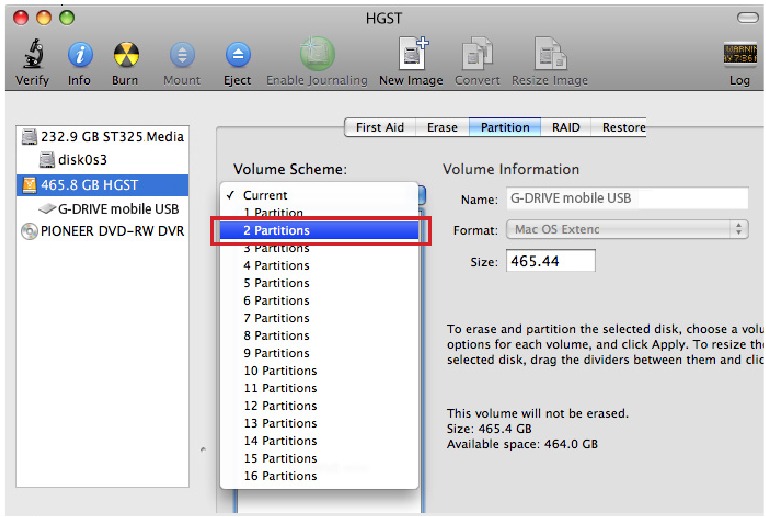Select 7 Partitions from scheme menu
Screen dimensions: 766x517
click(319, 318)
